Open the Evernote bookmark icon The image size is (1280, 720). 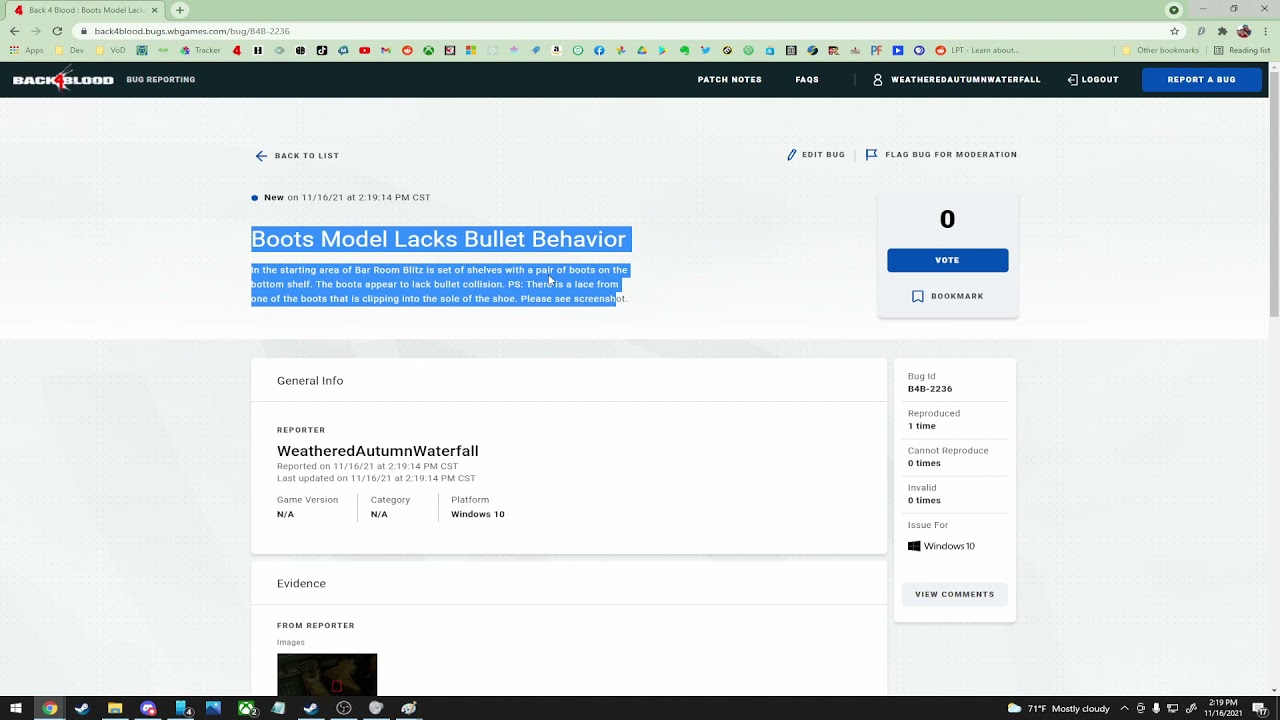(x=684, y=50)
